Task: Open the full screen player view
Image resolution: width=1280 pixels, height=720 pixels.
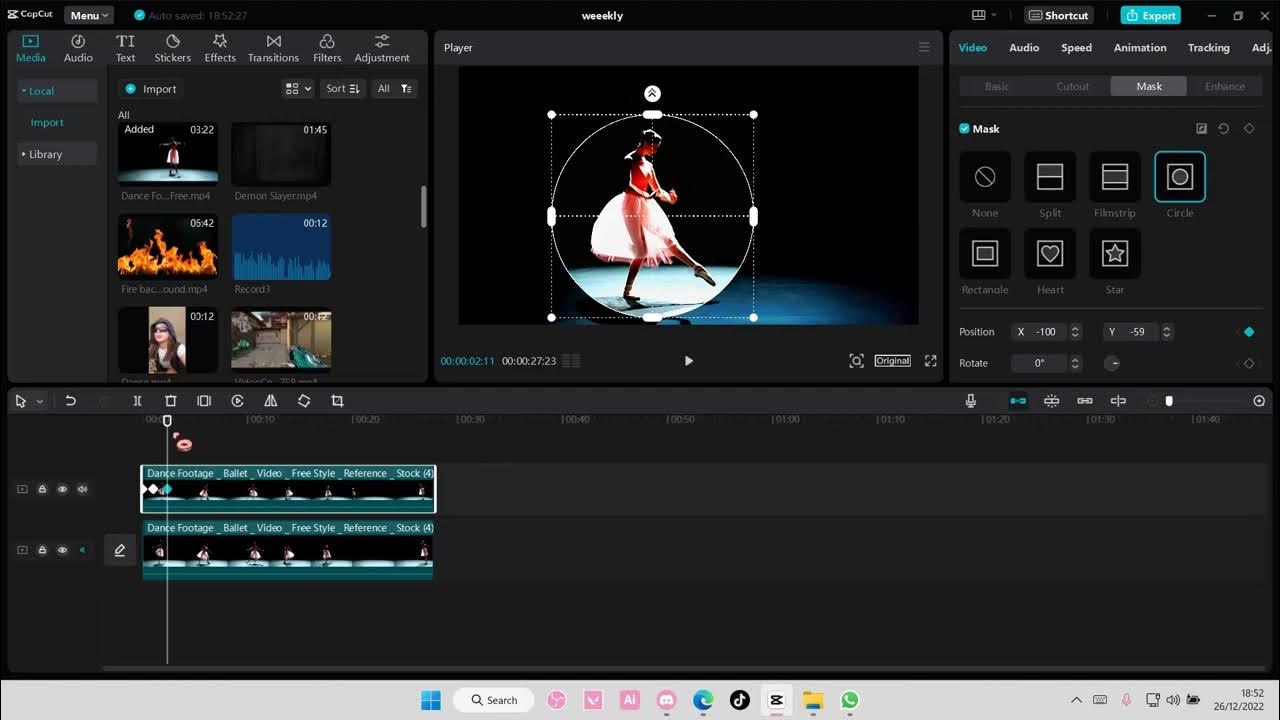Action: click(x=930, y=361)
